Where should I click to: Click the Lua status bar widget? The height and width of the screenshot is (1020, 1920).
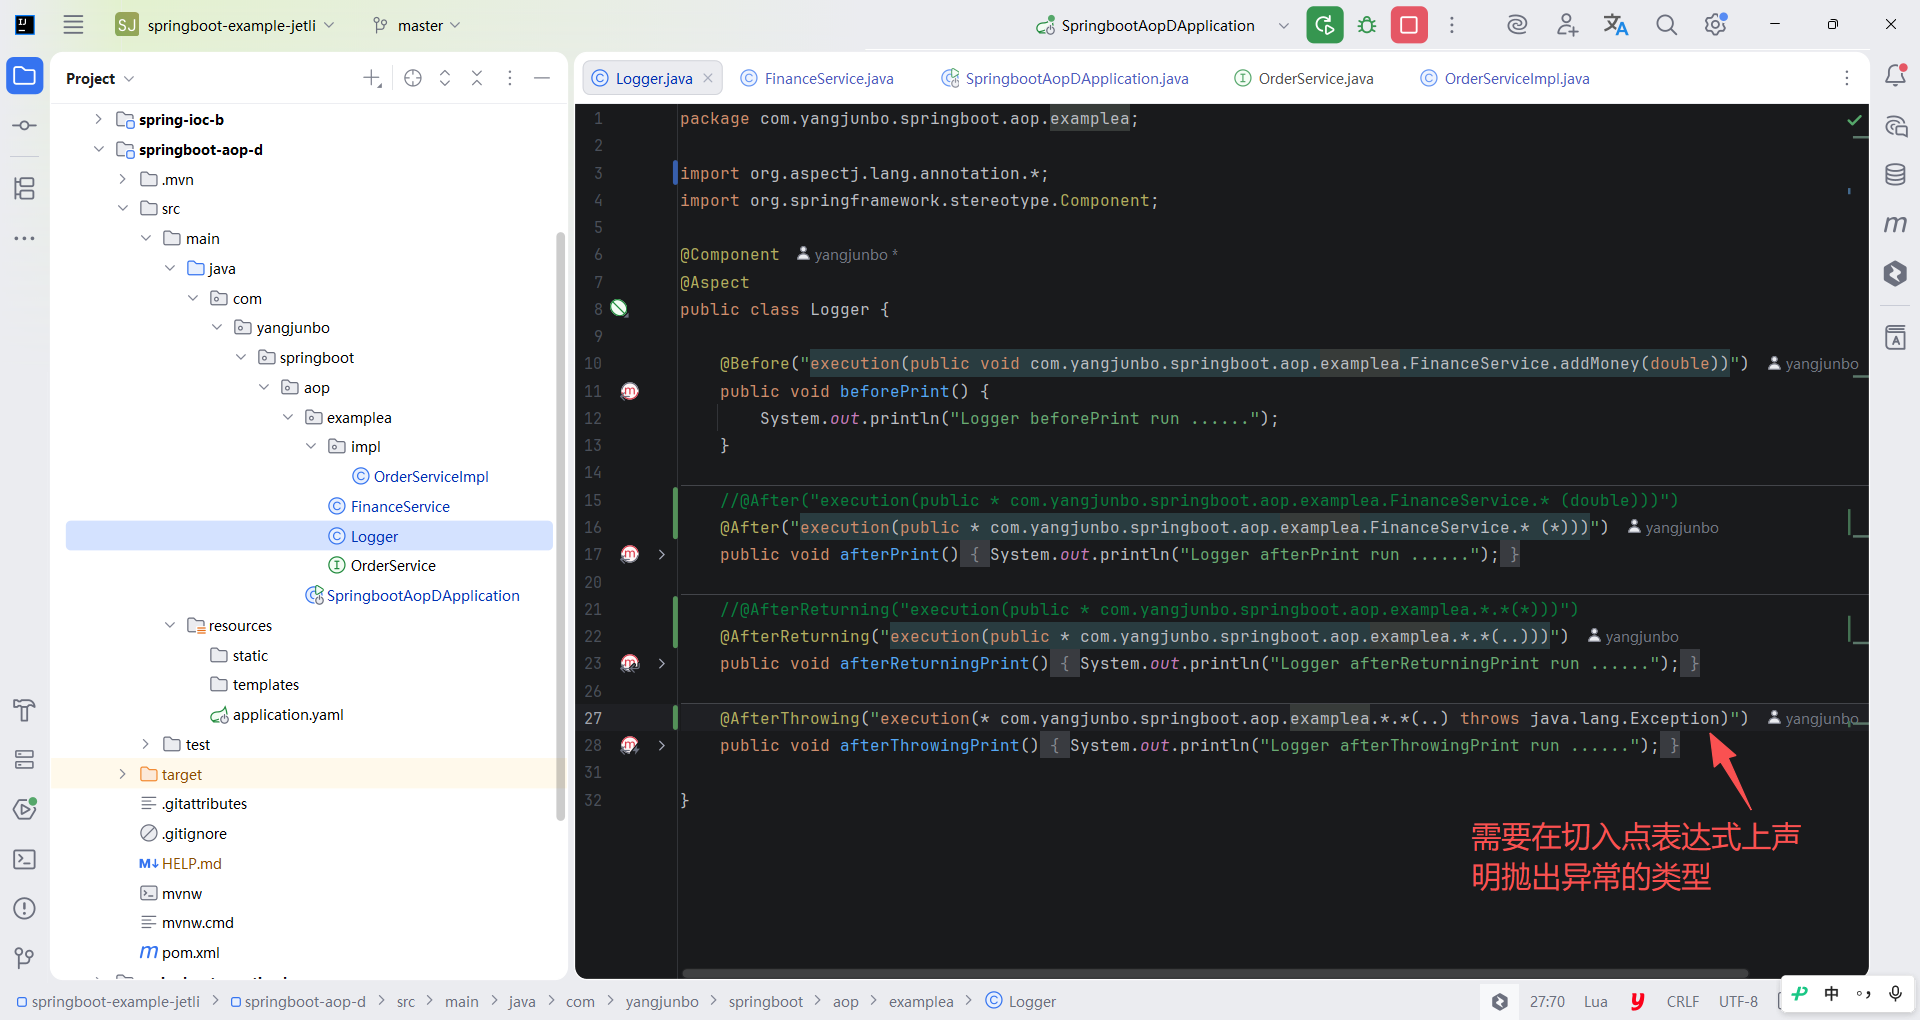point(1596,1001)
